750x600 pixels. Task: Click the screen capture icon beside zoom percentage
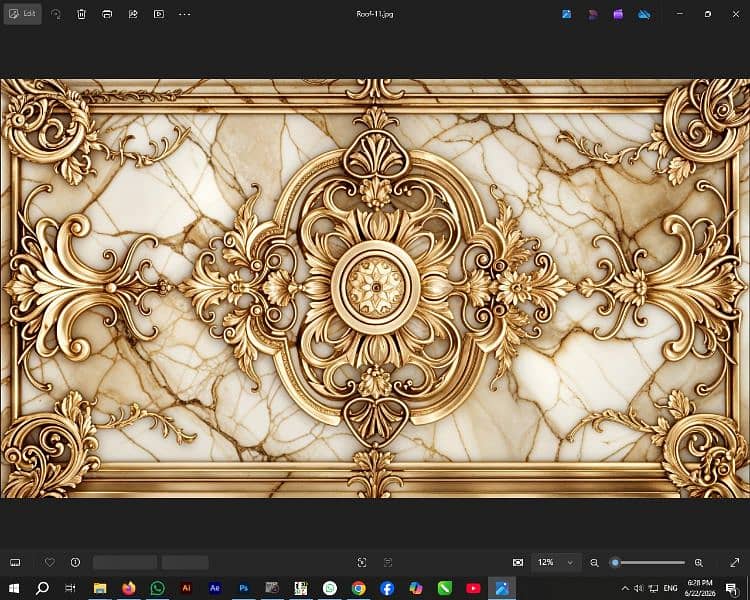coord(518,563)
